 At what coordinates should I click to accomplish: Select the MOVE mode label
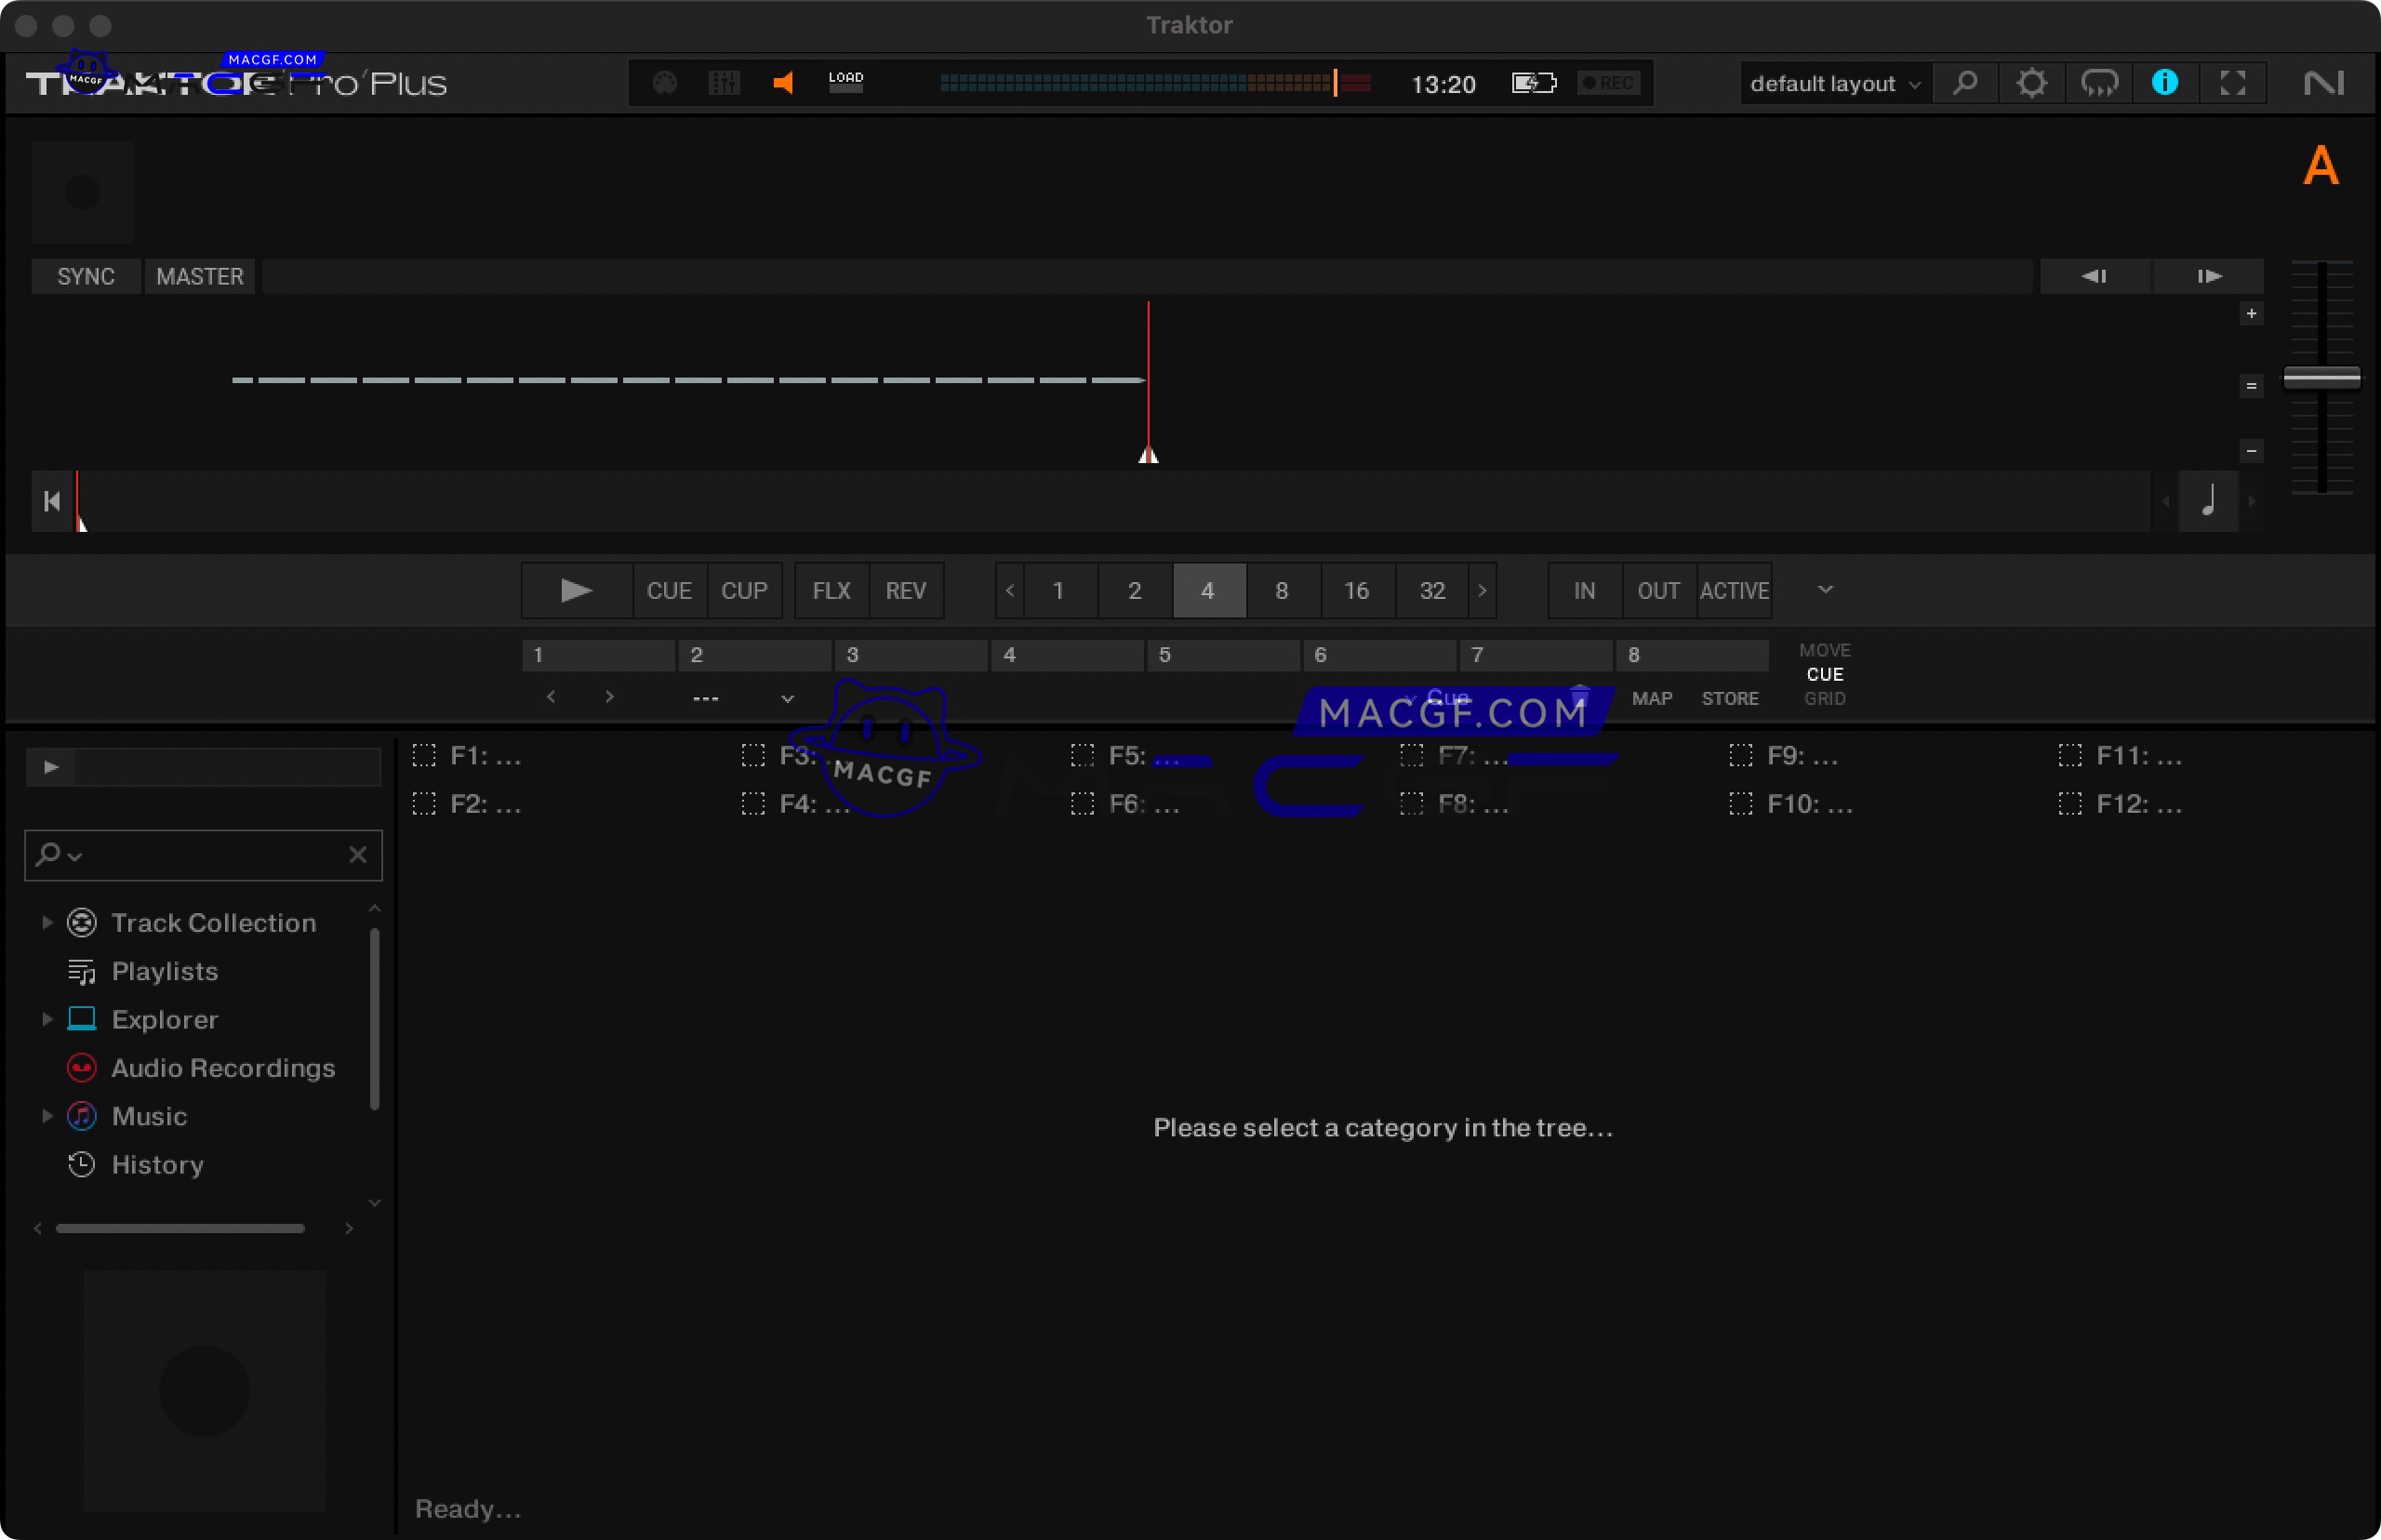tap(1824, 649)
